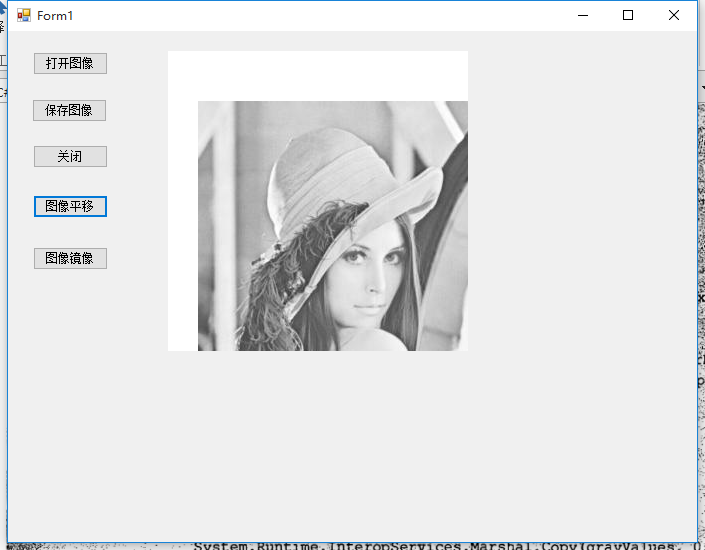Image resolution: width=705 pixels, height=550 pixels.
Task: Click the Form1 application icon in title bar
Action: [x=24, y=16]
